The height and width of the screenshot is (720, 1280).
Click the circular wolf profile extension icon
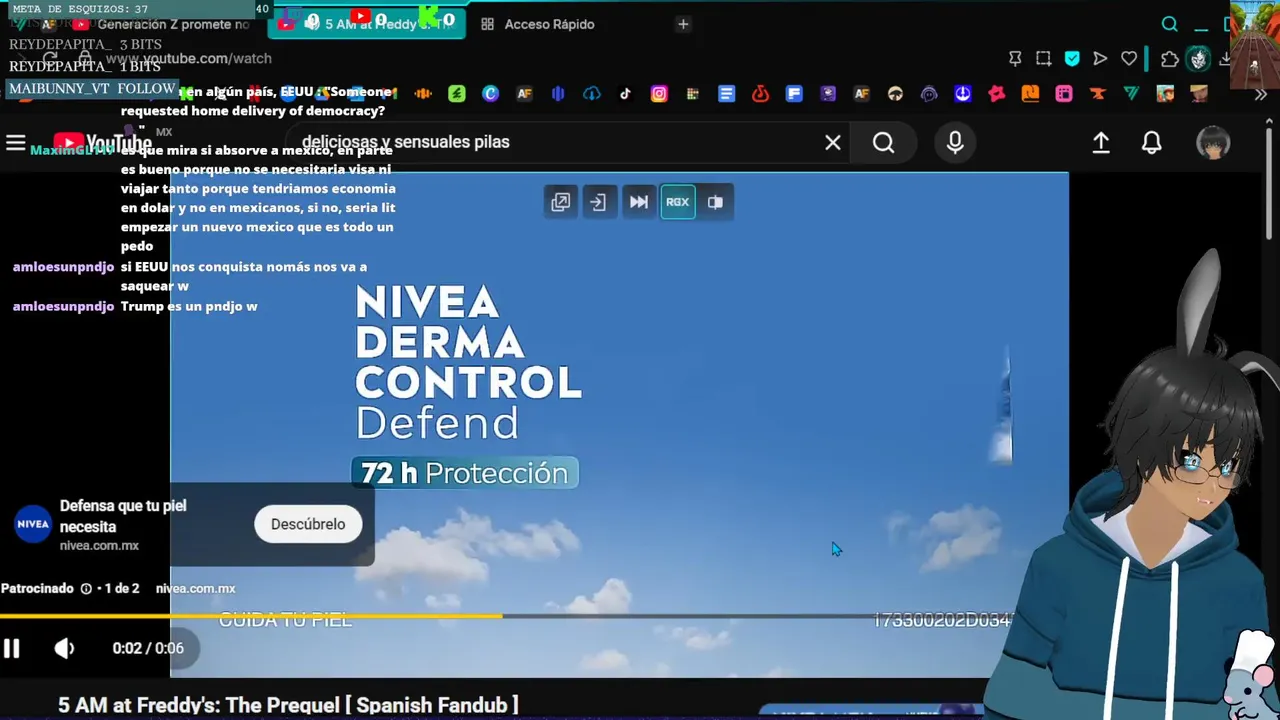pyautogui.click(x=1198, y=59)
